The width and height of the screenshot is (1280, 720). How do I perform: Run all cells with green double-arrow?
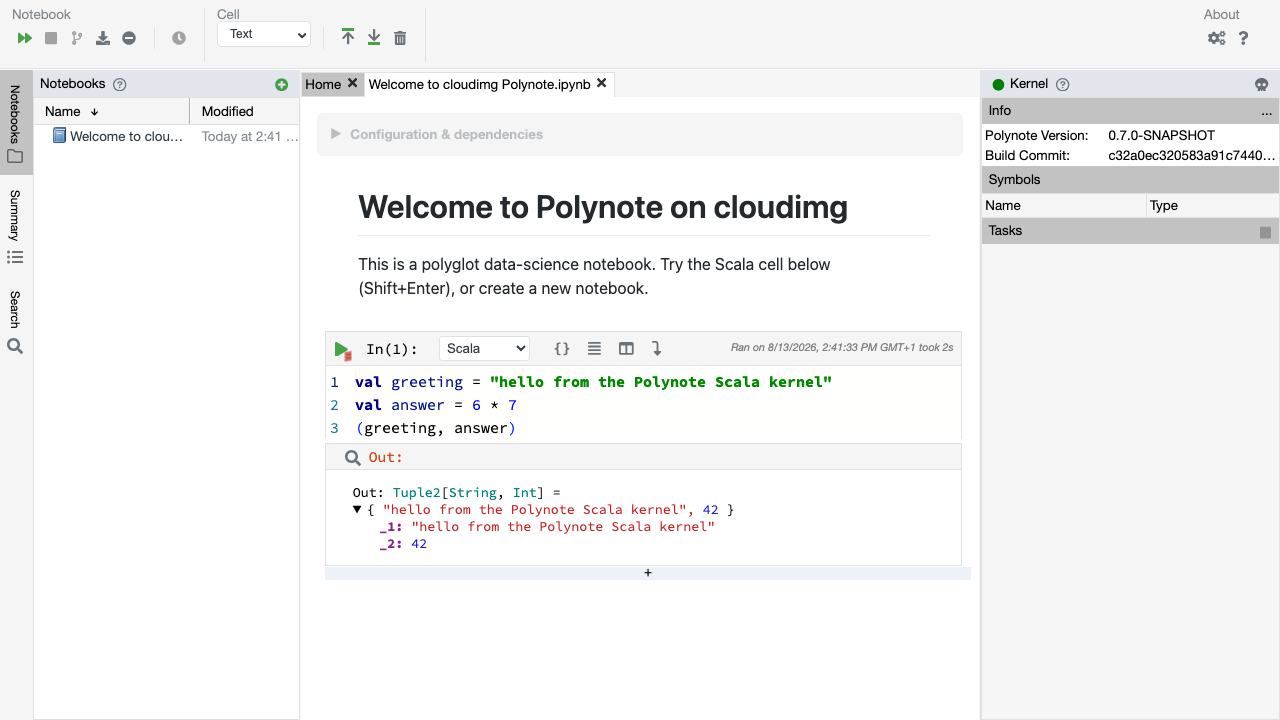point(25,38)
